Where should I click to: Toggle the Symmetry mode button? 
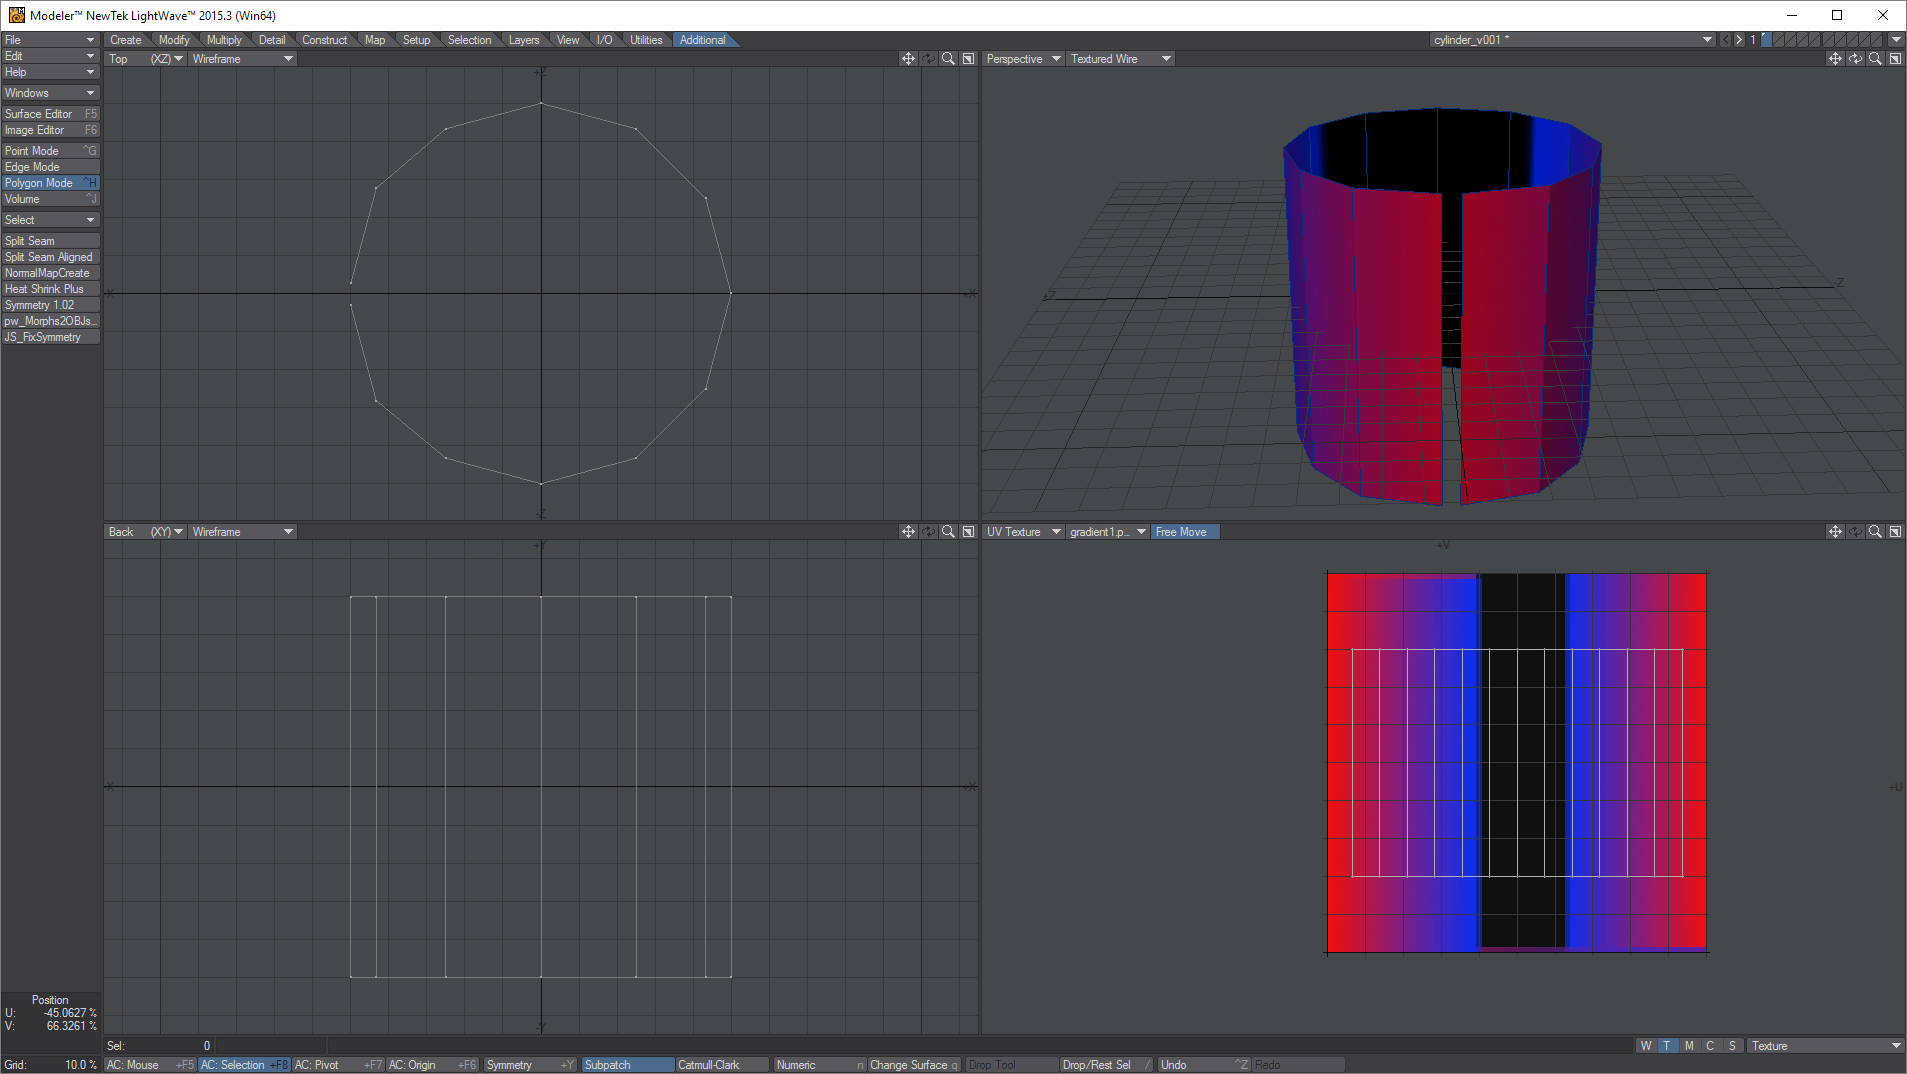[x=529, y=1065]
